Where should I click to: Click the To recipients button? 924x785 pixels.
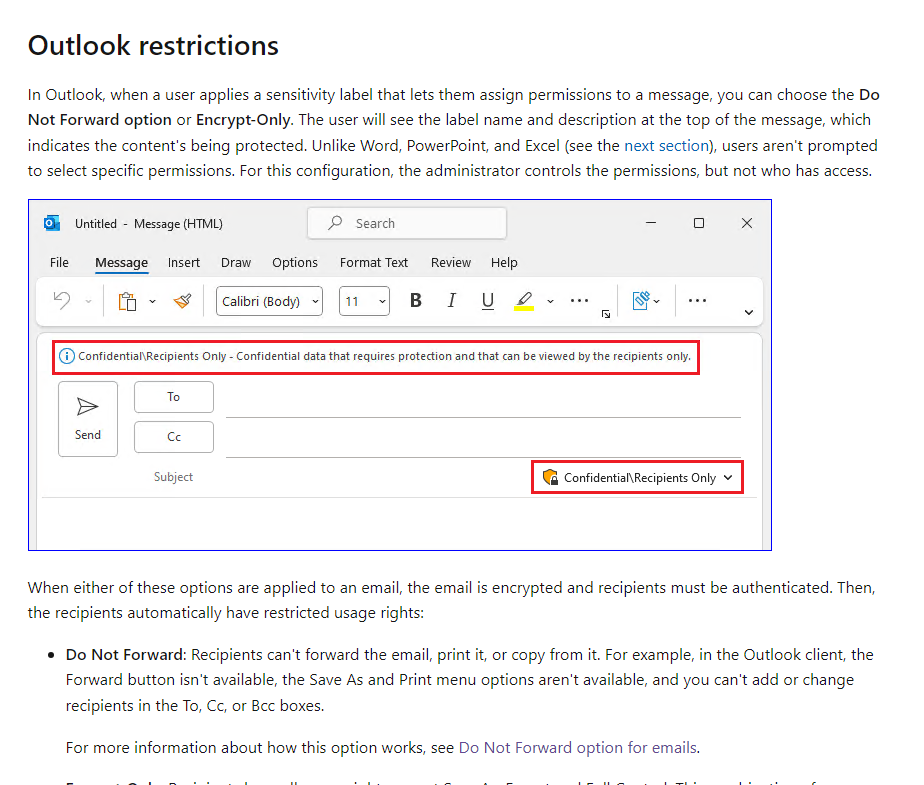point(174,397)
